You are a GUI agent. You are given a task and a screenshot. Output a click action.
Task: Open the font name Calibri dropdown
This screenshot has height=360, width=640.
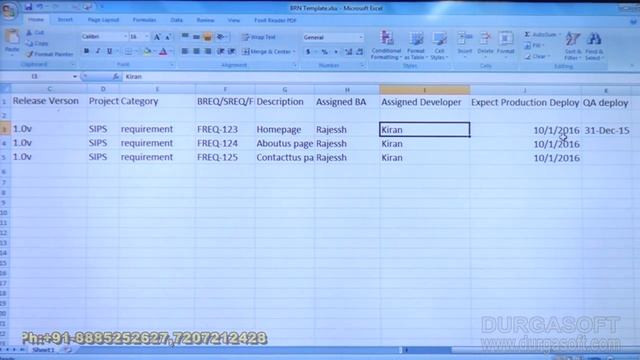[125, 37]
